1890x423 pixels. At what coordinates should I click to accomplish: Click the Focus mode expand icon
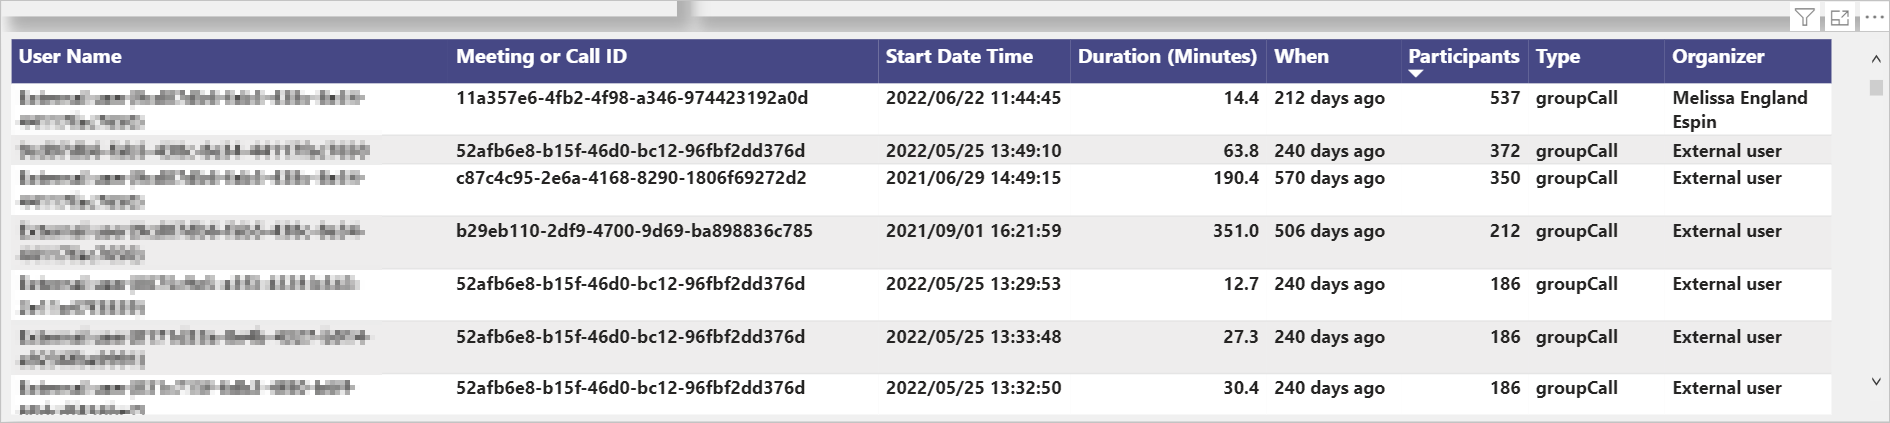point(1840,17)
